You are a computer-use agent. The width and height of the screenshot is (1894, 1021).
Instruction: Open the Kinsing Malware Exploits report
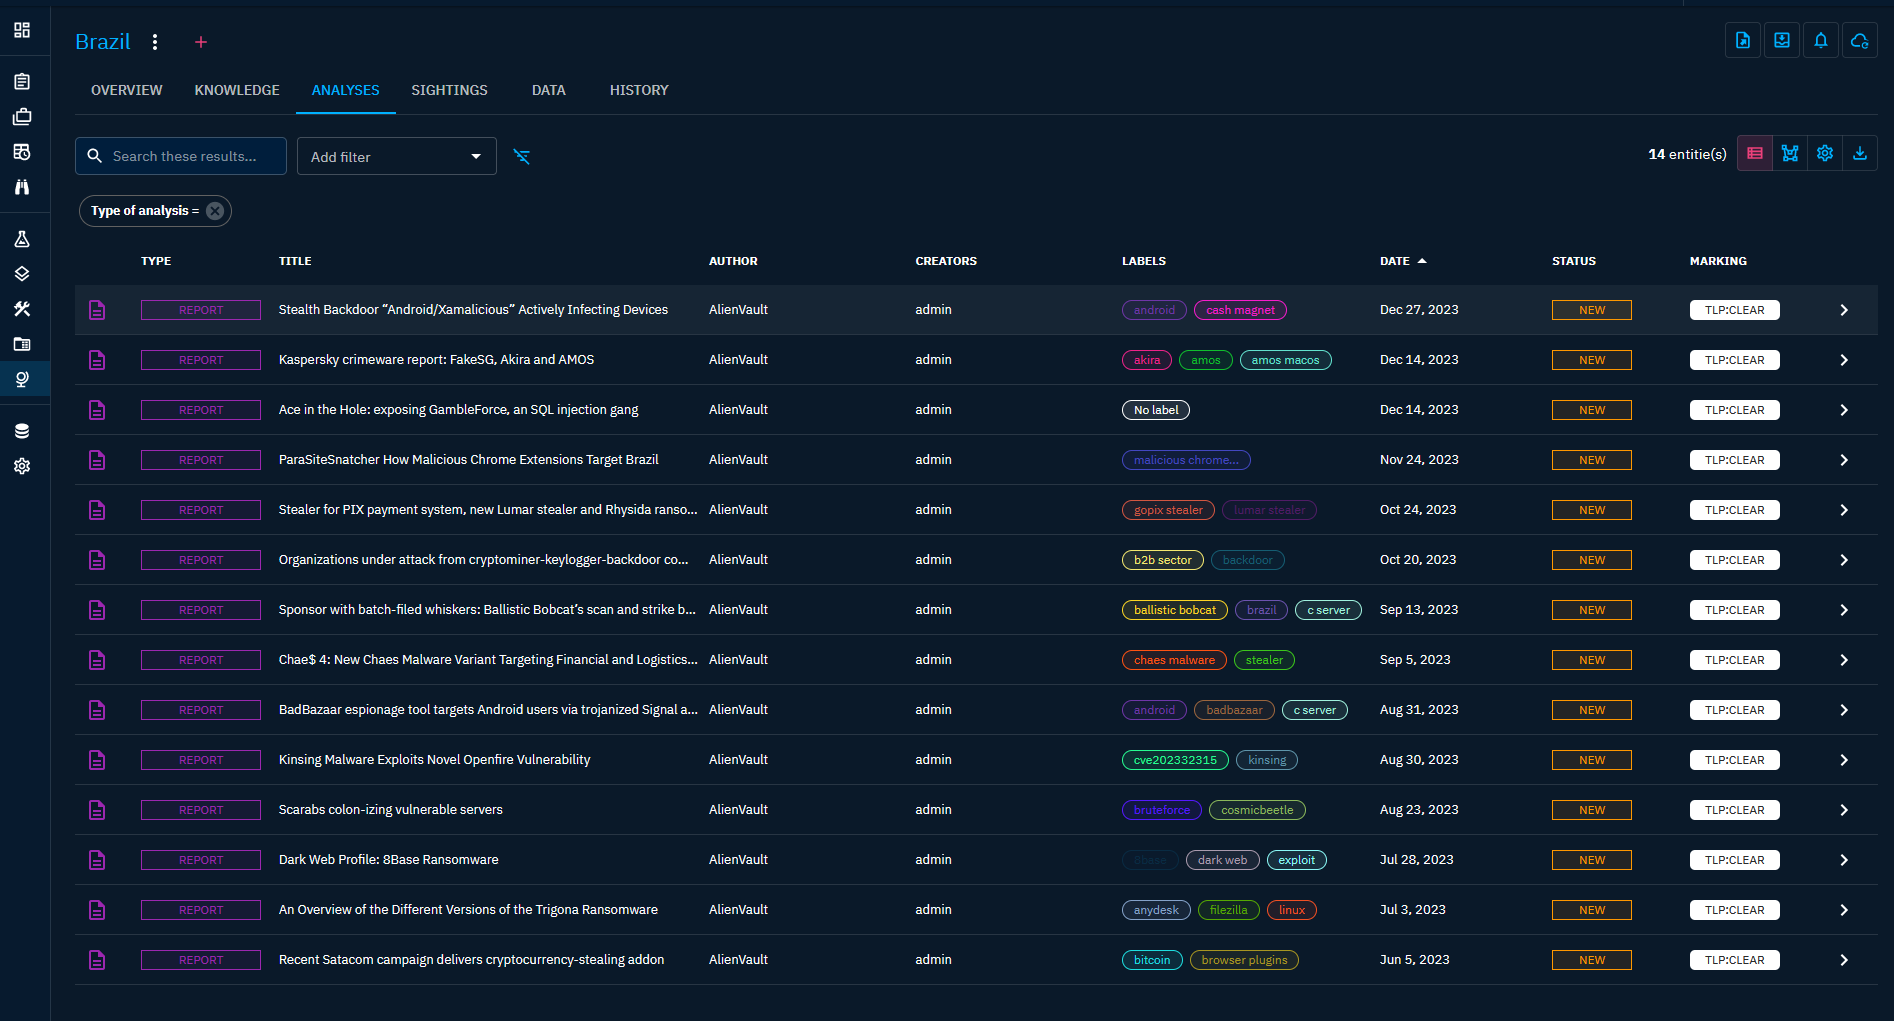[434, 760]
